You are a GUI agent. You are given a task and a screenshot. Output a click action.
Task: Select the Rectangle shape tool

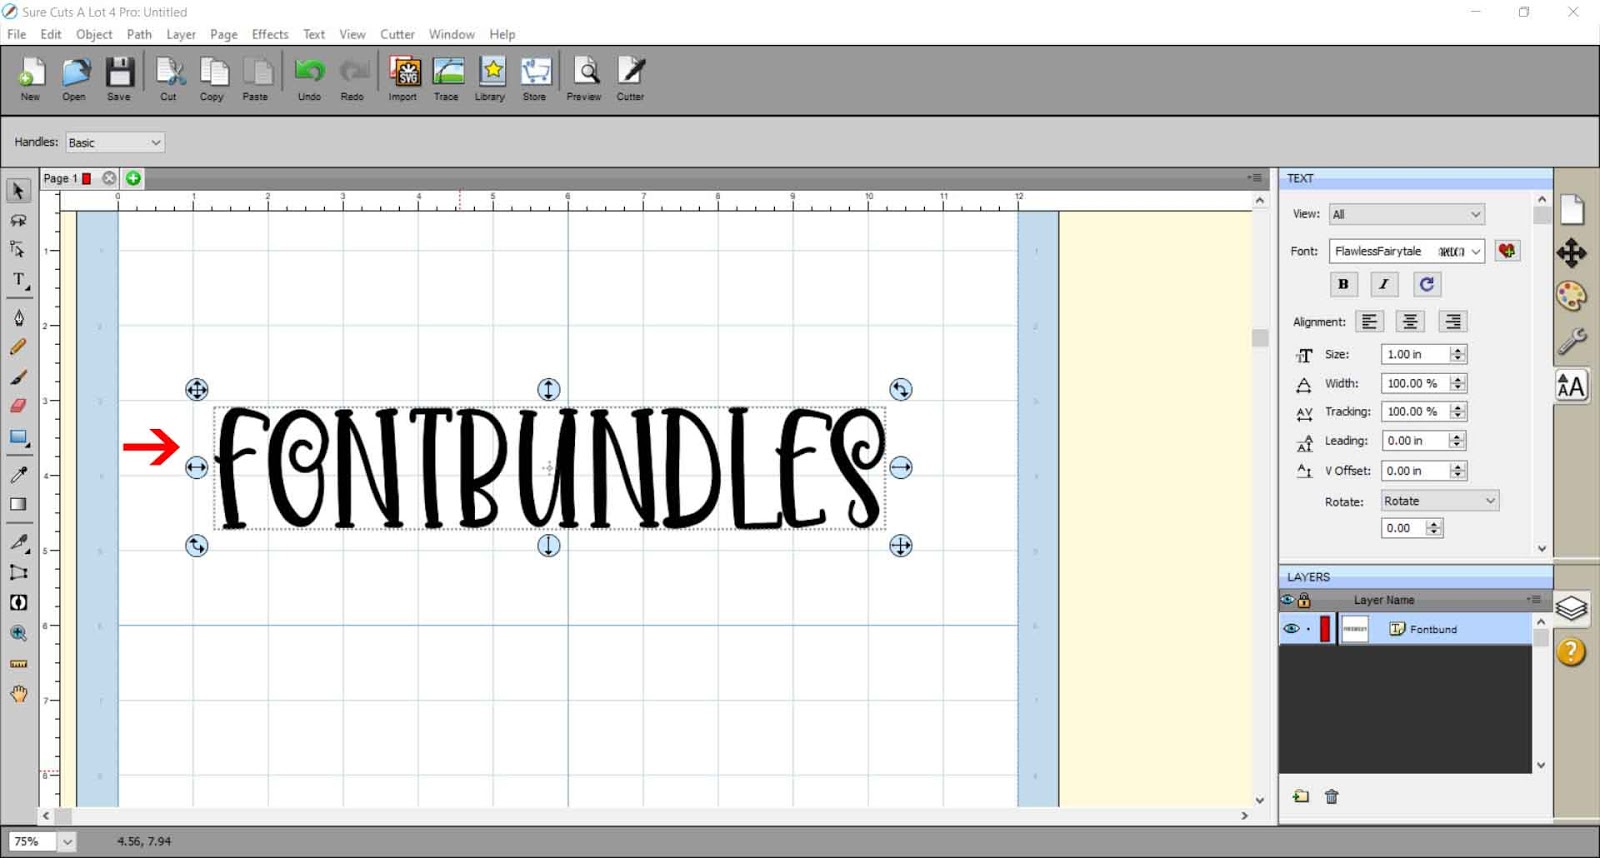point(18,437)
